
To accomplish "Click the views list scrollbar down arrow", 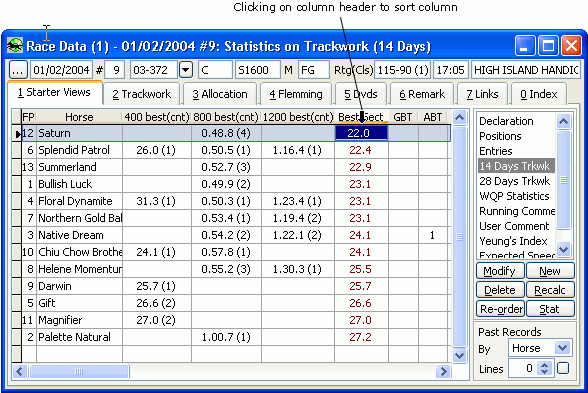I will (564, 249).
